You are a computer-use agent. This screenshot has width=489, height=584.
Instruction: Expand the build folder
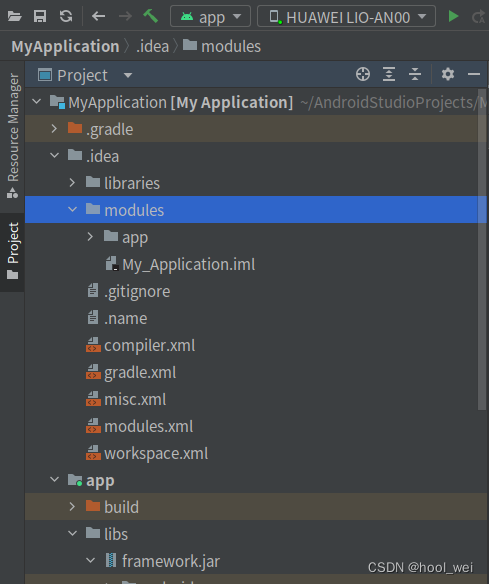pos(72,507)
